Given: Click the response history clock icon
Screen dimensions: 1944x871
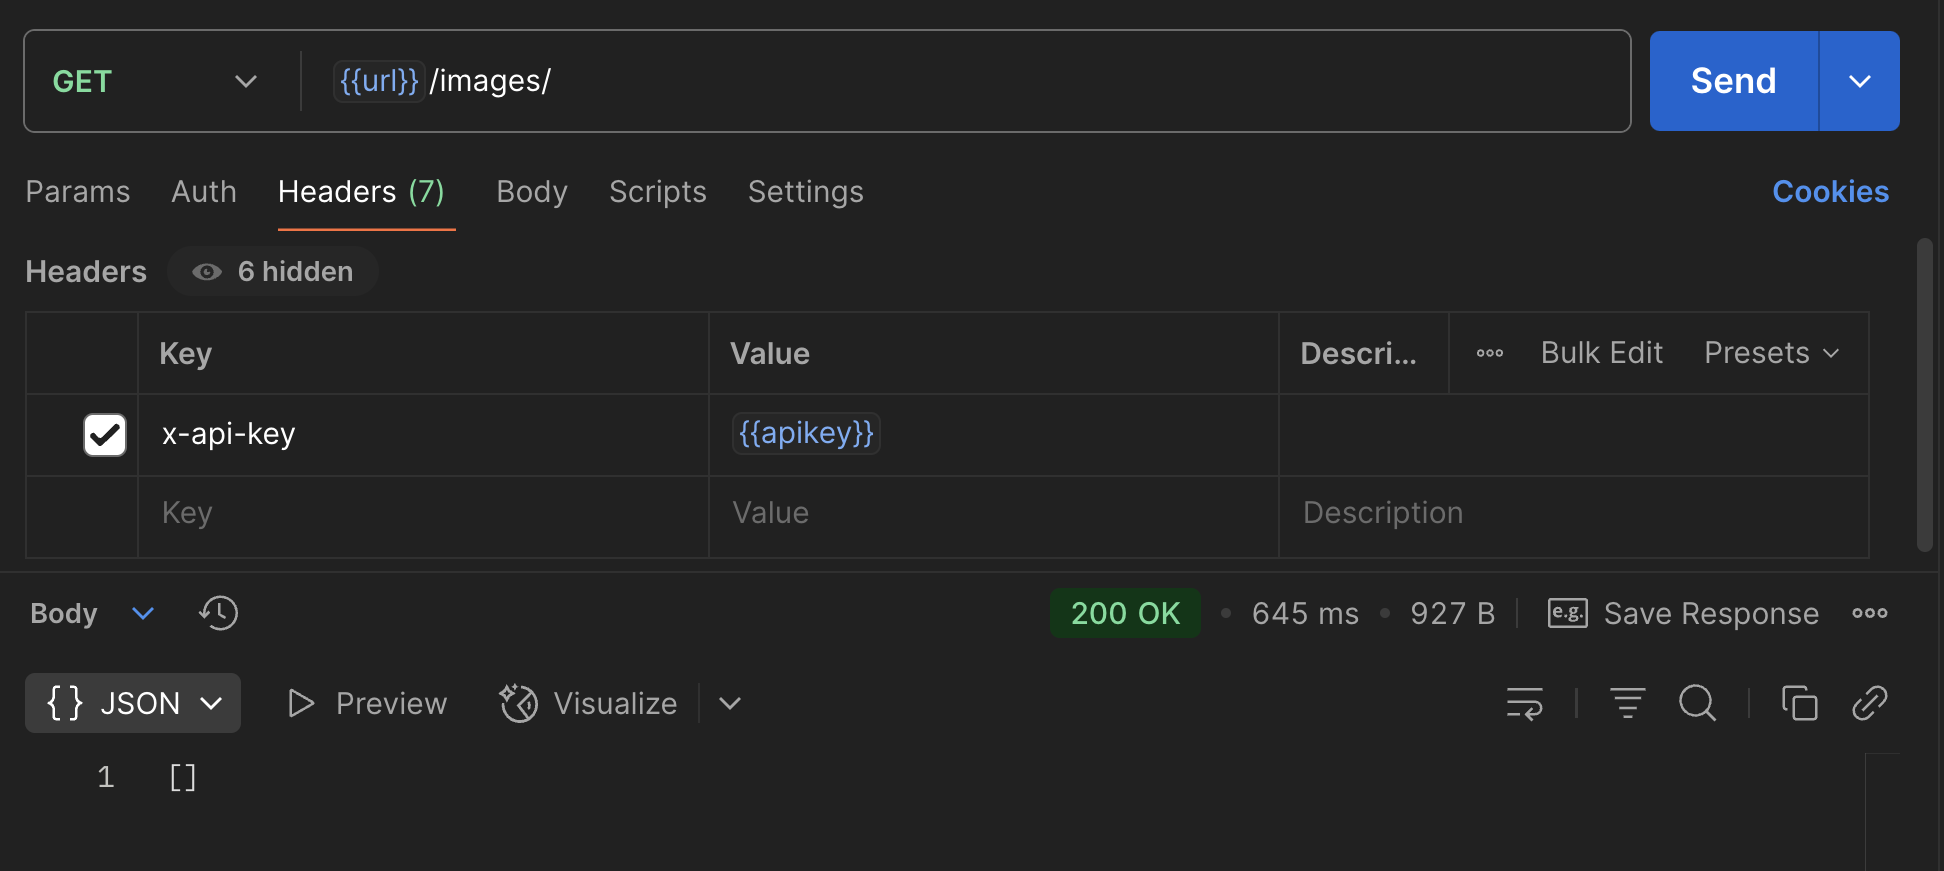Looking at the screenshot, I should (x=218, y=613).
